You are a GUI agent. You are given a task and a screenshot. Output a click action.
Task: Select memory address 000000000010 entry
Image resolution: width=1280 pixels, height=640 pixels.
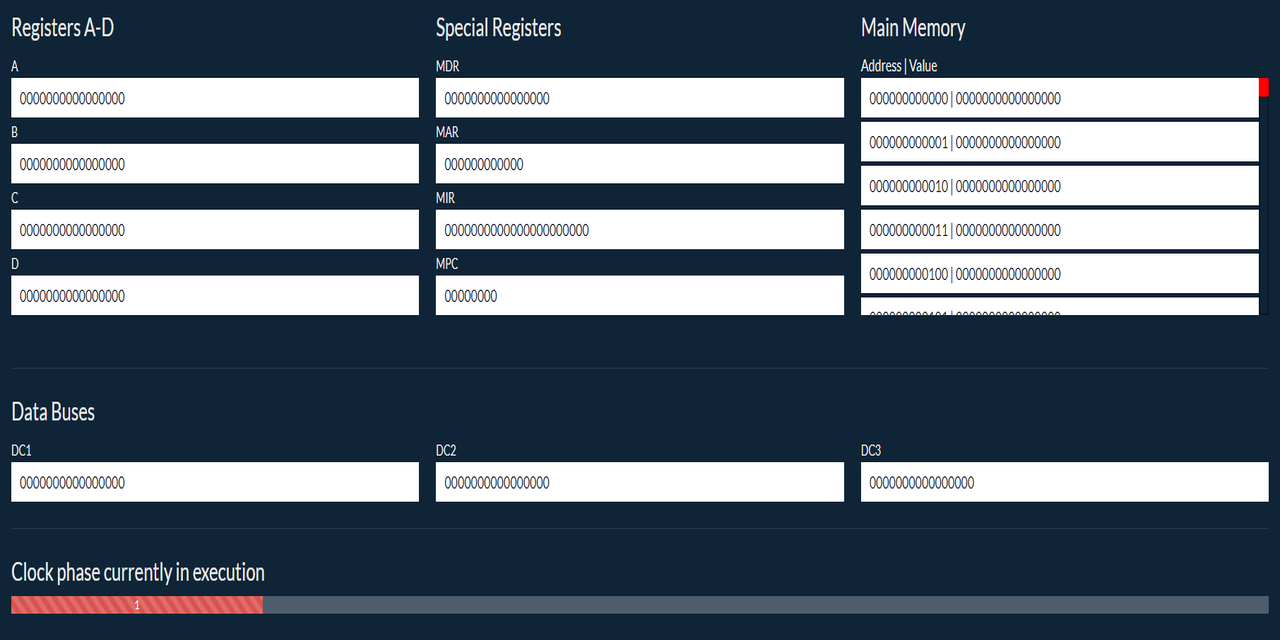(1060, 185)
